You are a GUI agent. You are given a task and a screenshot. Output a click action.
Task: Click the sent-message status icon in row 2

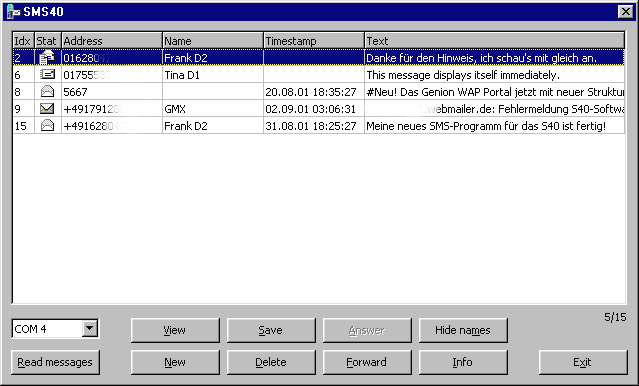47,58
